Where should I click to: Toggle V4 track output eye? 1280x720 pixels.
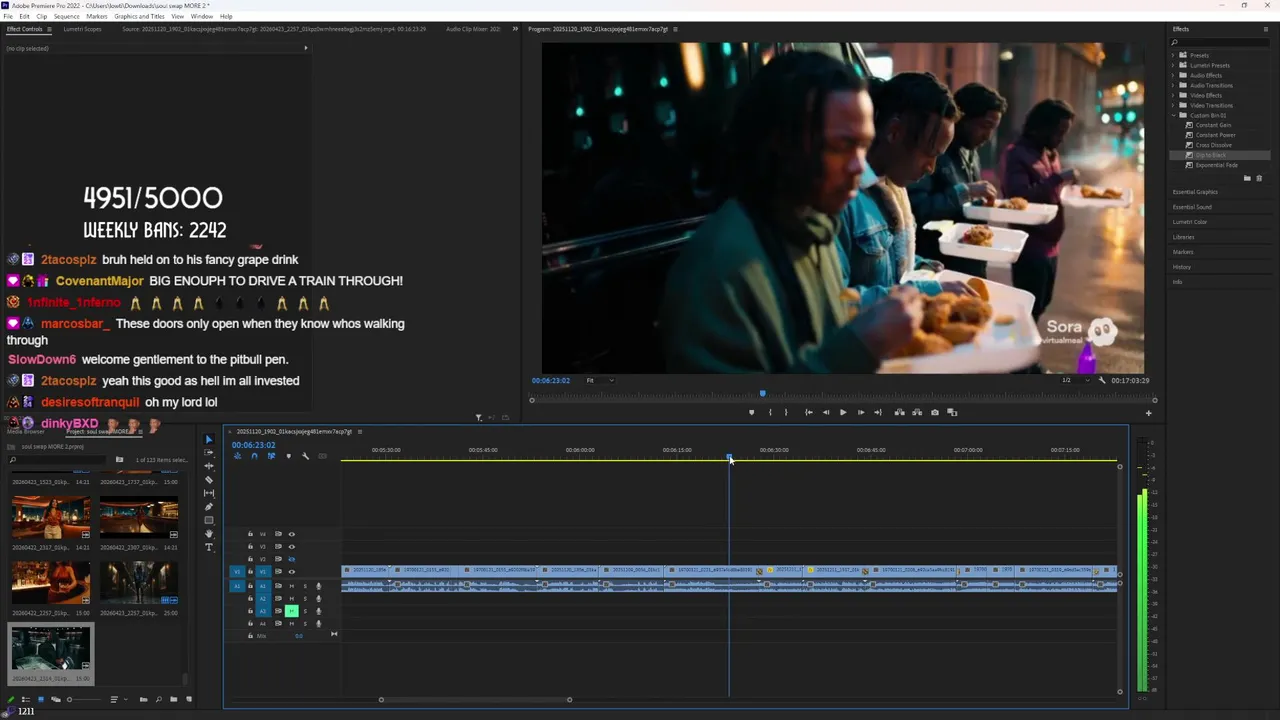[292, 534]
